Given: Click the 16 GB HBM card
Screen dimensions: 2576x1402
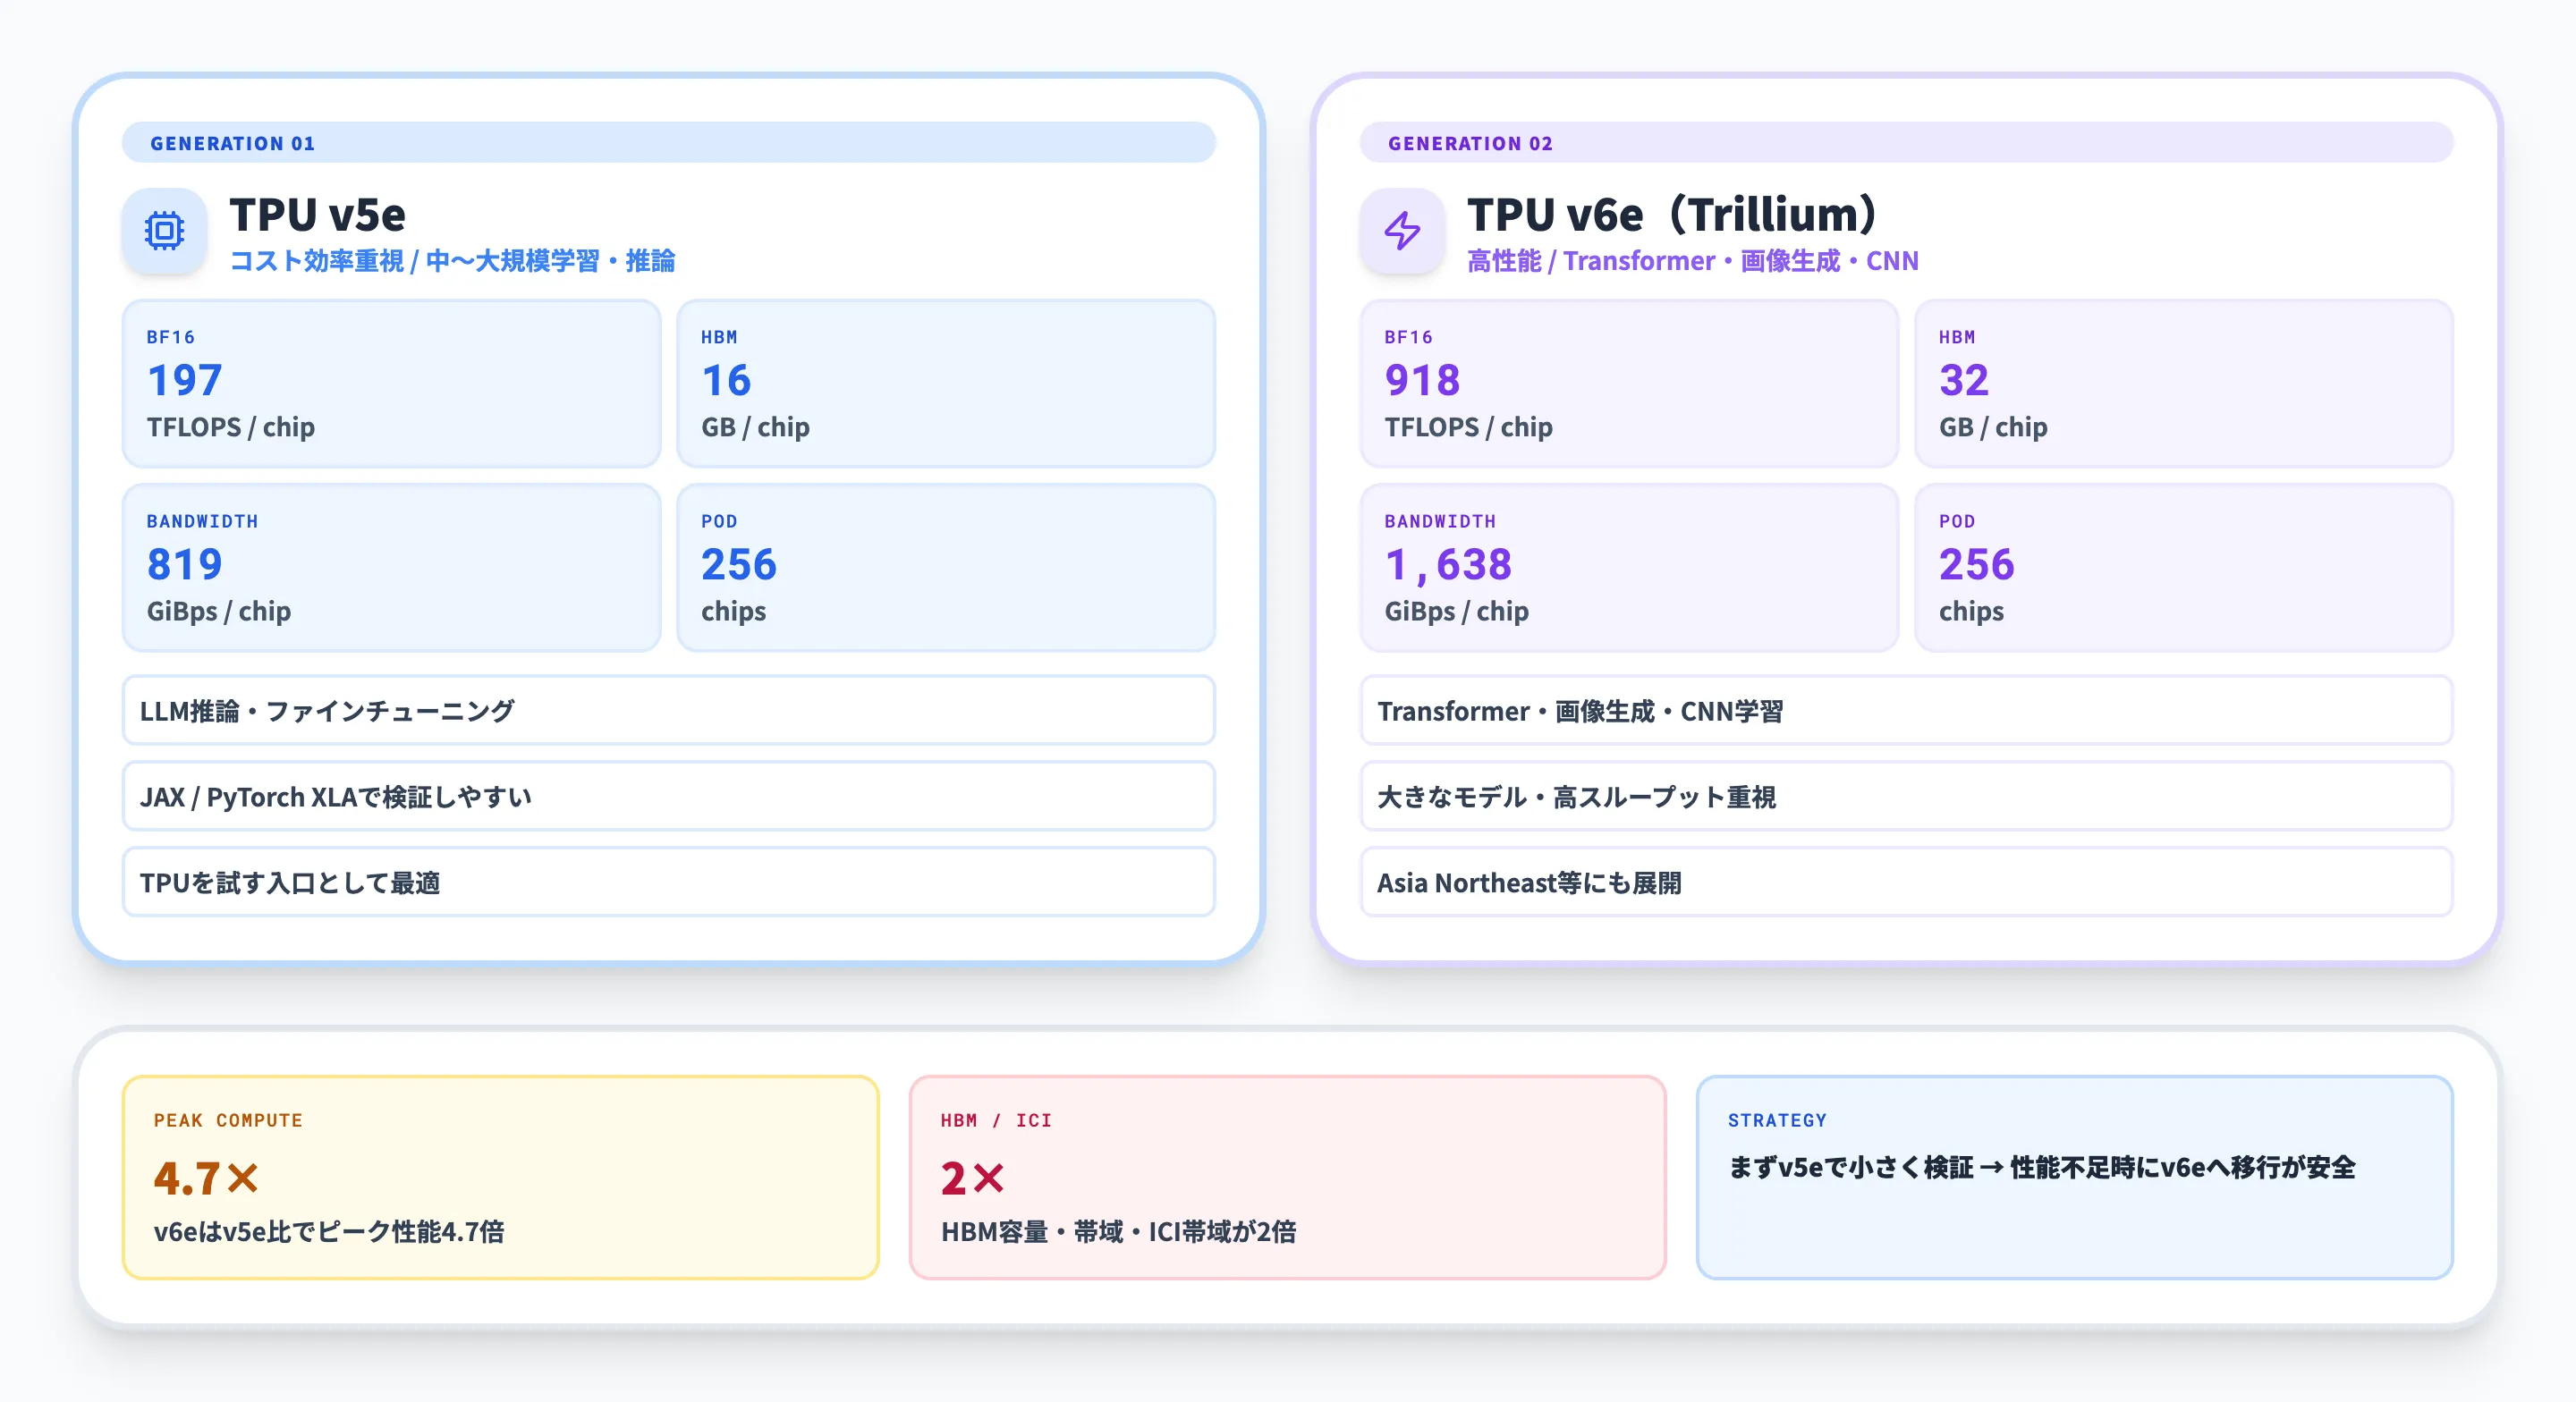Looking at the screenshot, I should click(945, 384).
